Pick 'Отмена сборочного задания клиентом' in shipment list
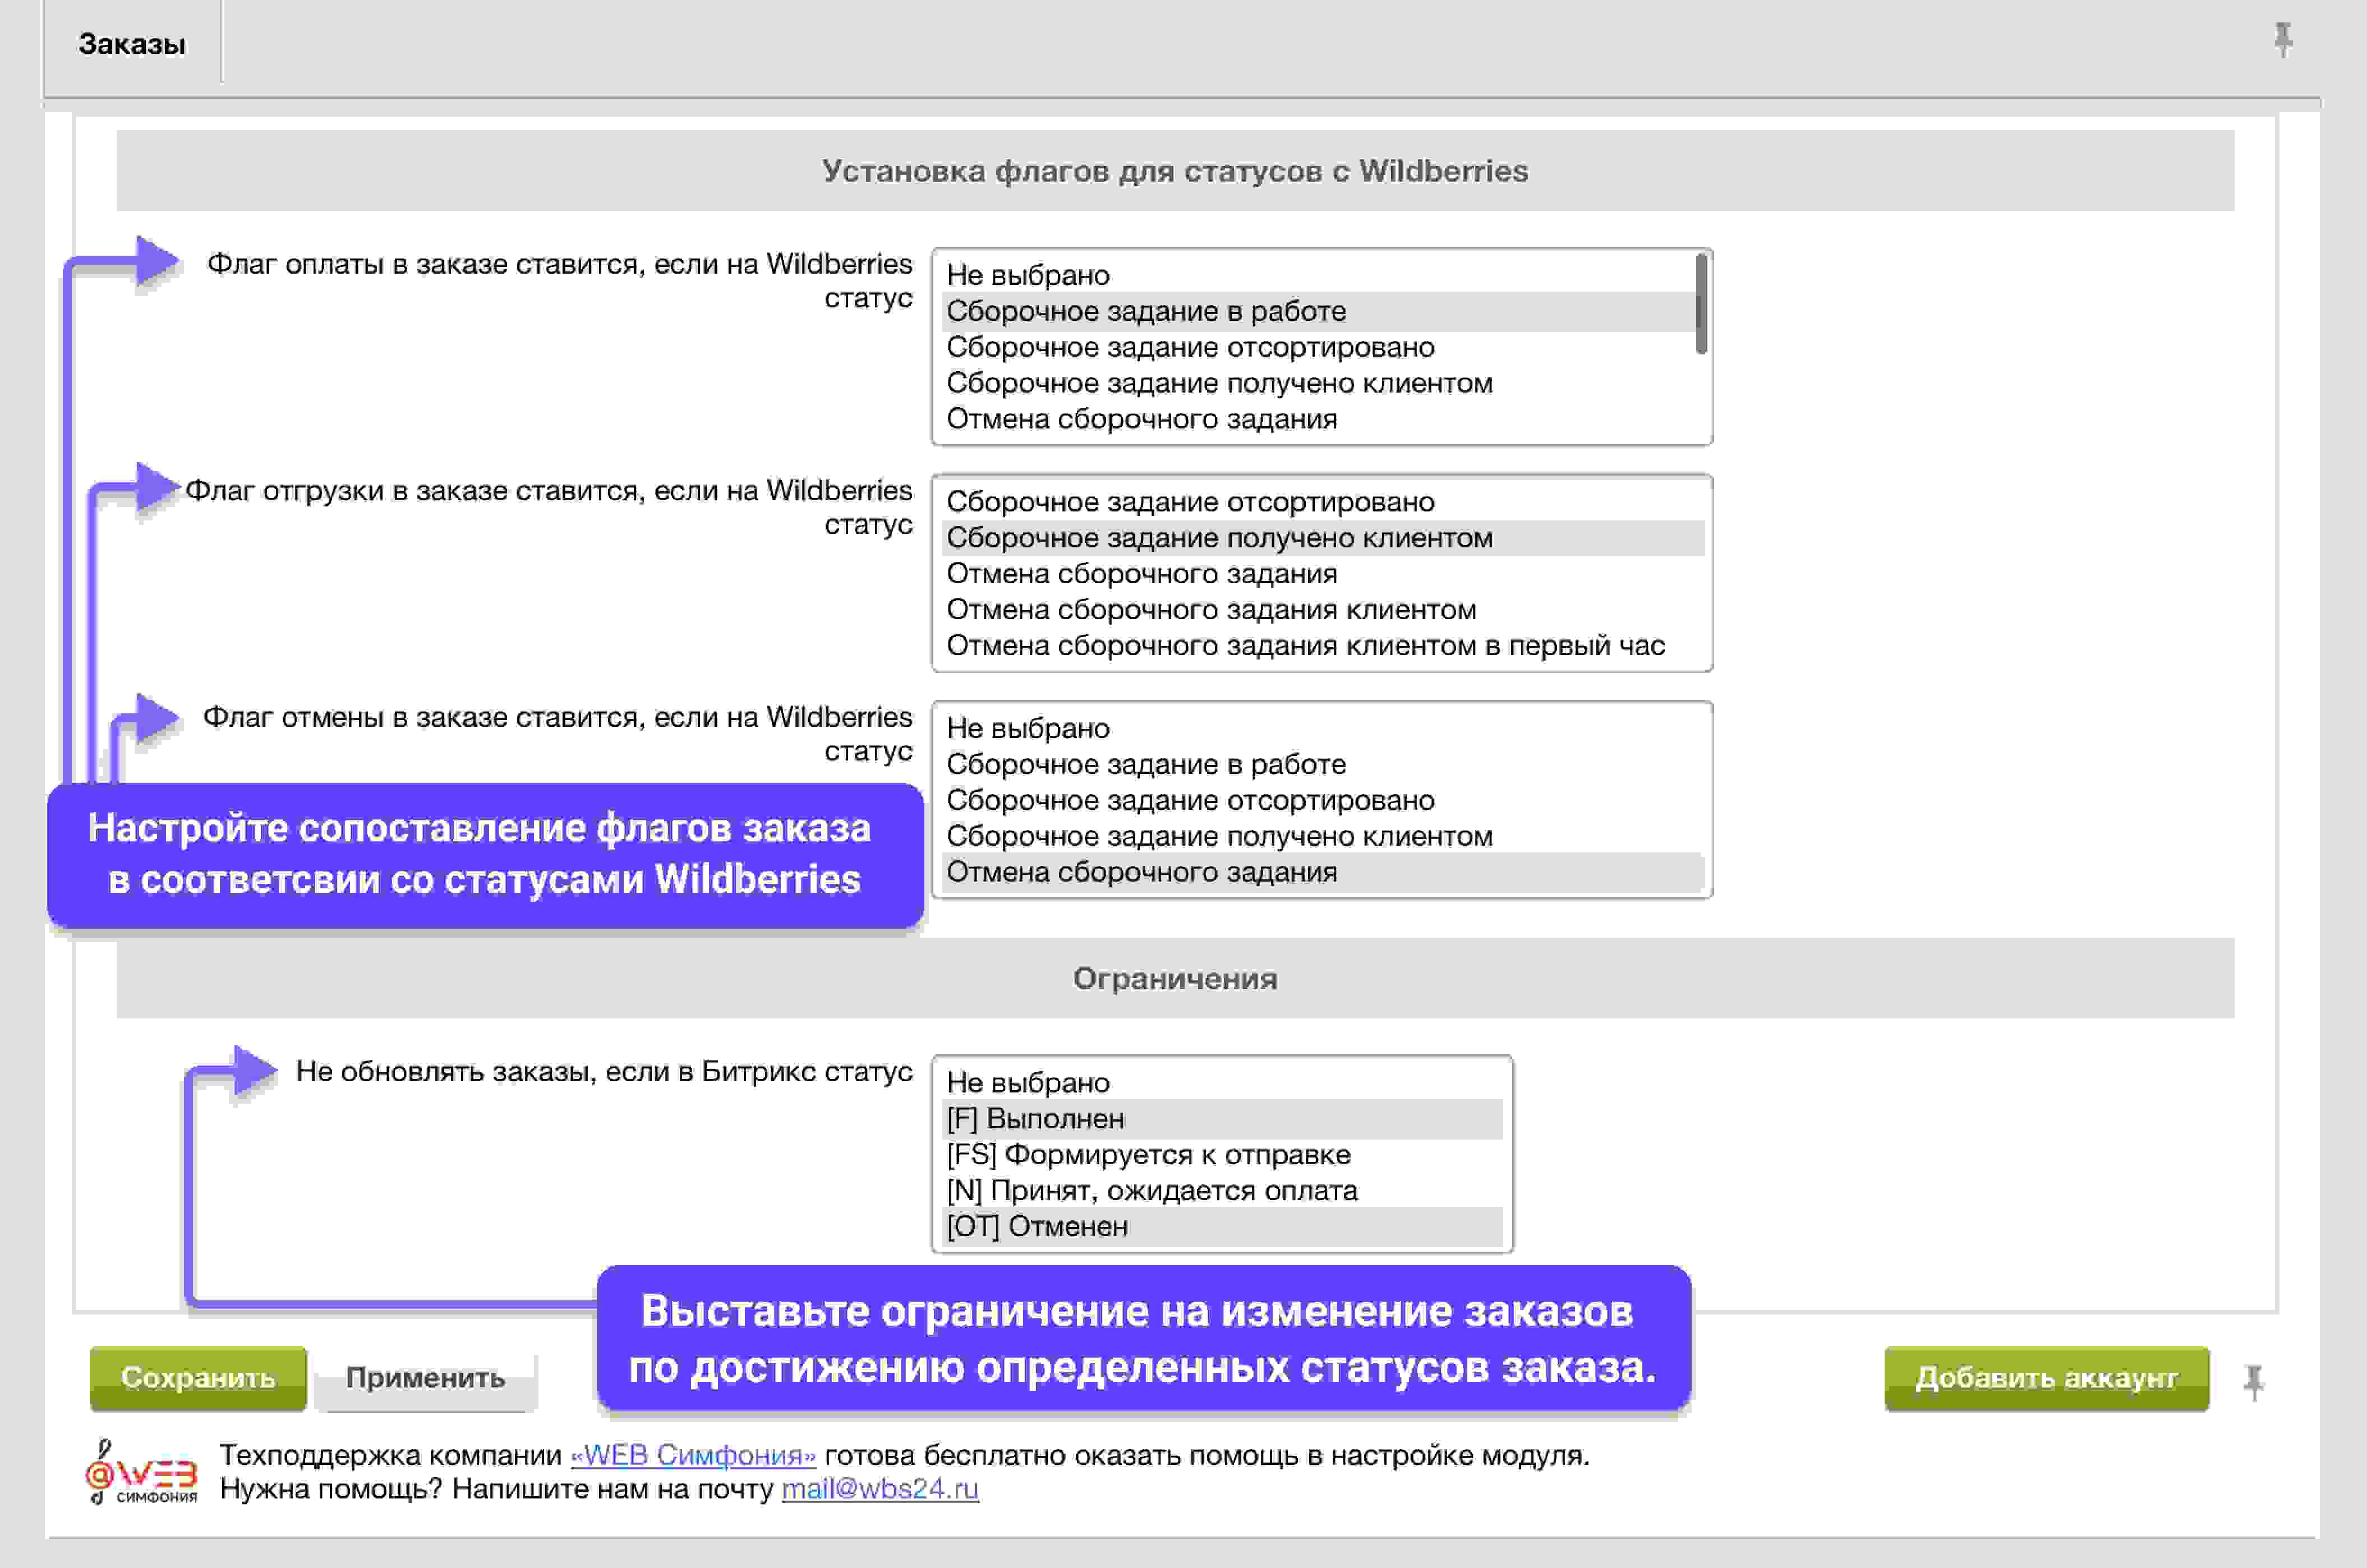 (1323, 610)
